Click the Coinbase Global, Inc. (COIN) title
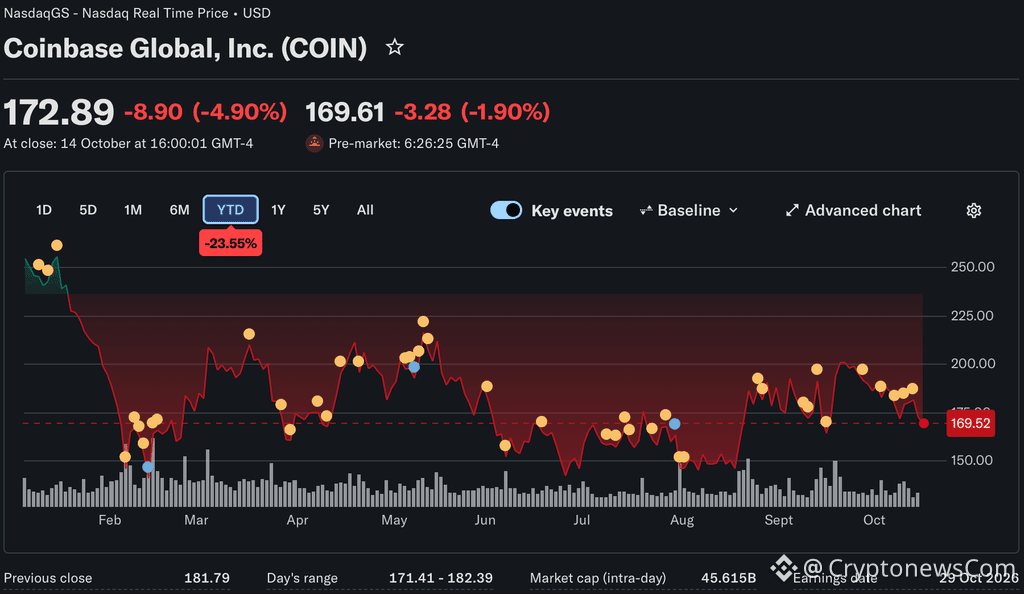 (185, 48)
